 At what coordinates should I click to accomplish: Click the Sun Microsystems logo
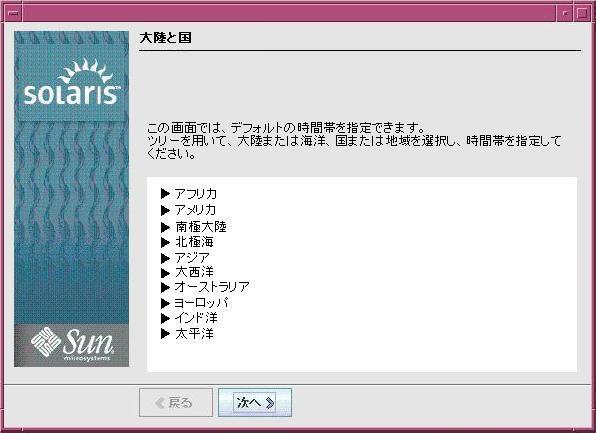point(71,344)
